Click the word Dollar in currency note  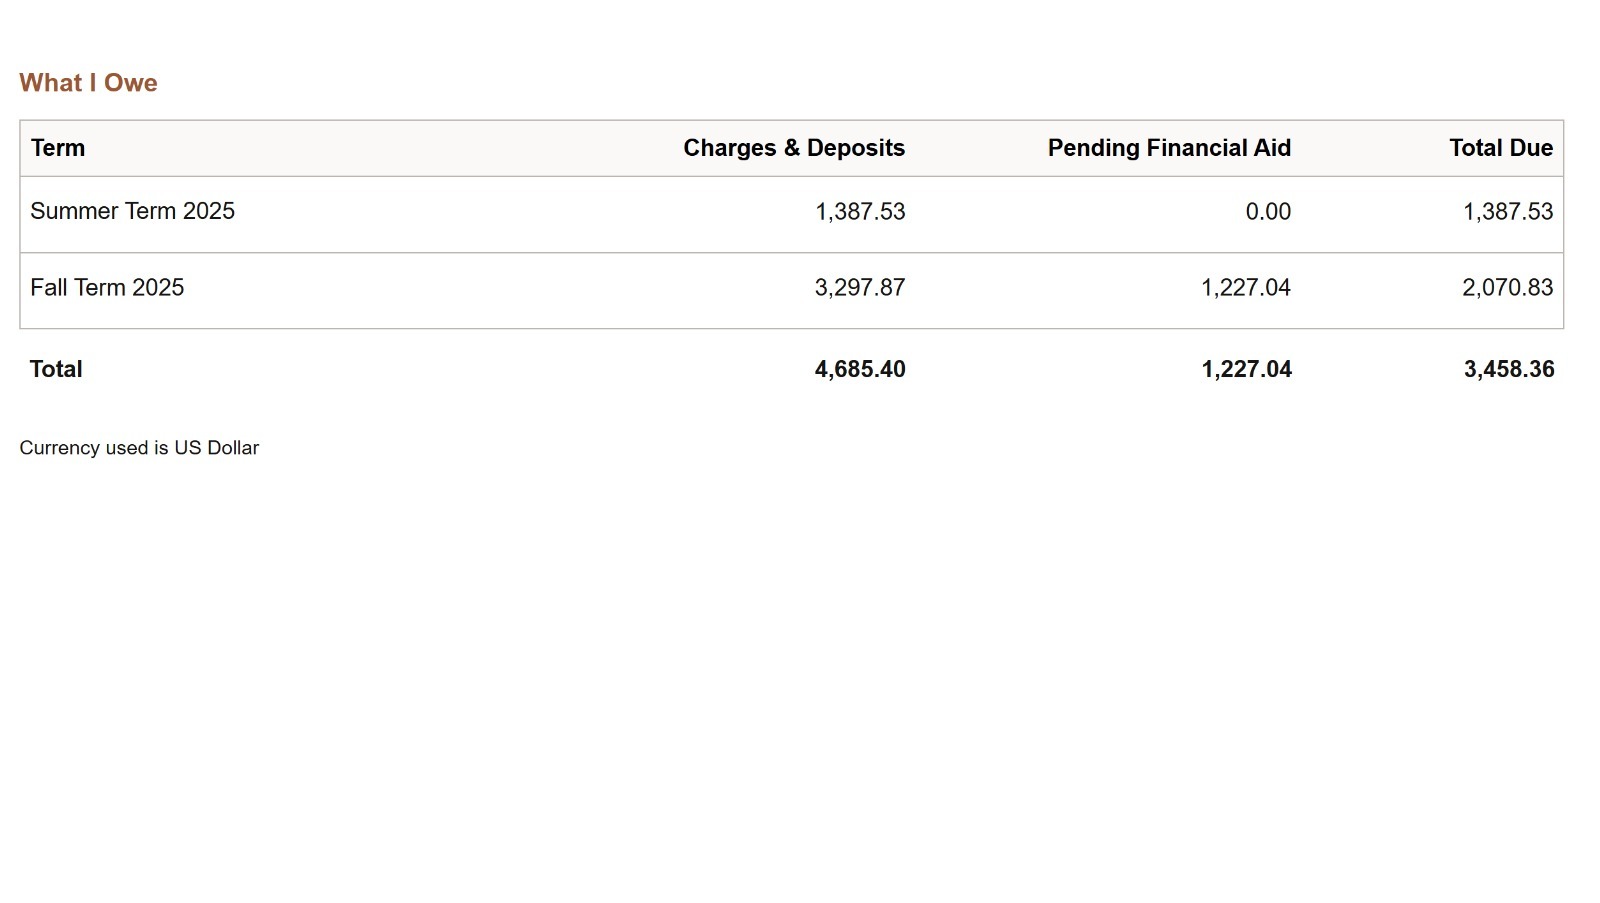(233, 448)
